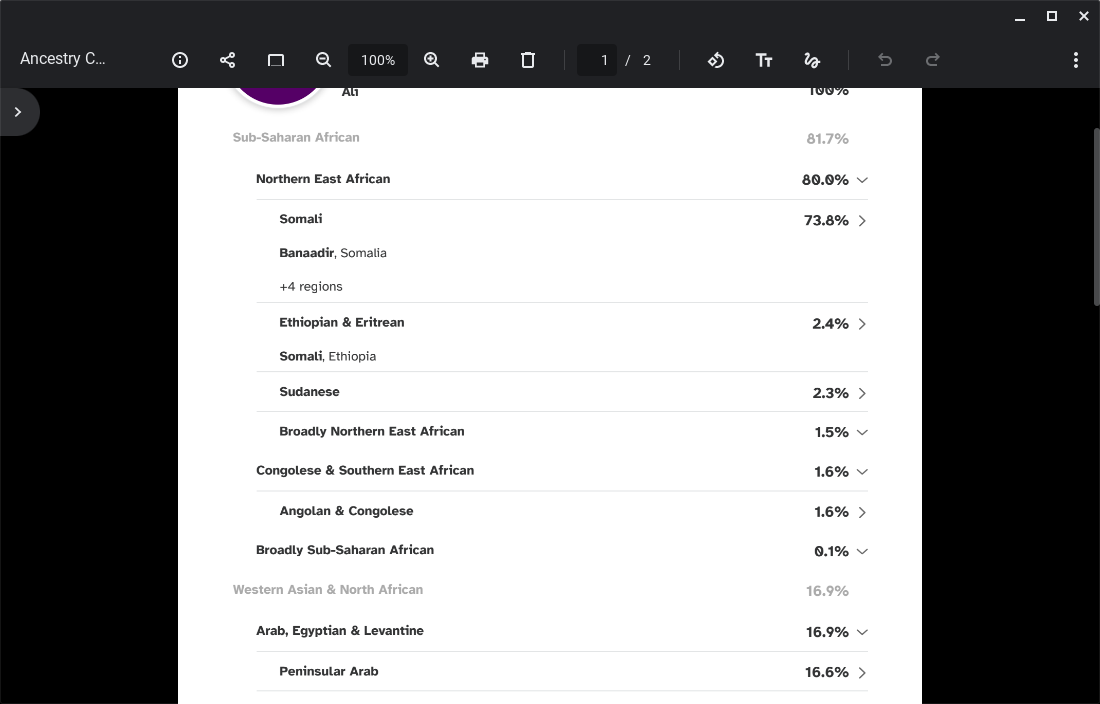This screenshot has width=1100, height=704.
Task: Collapse Arab, Egyptian & Levantine chevron
Action: pos(862,632)
